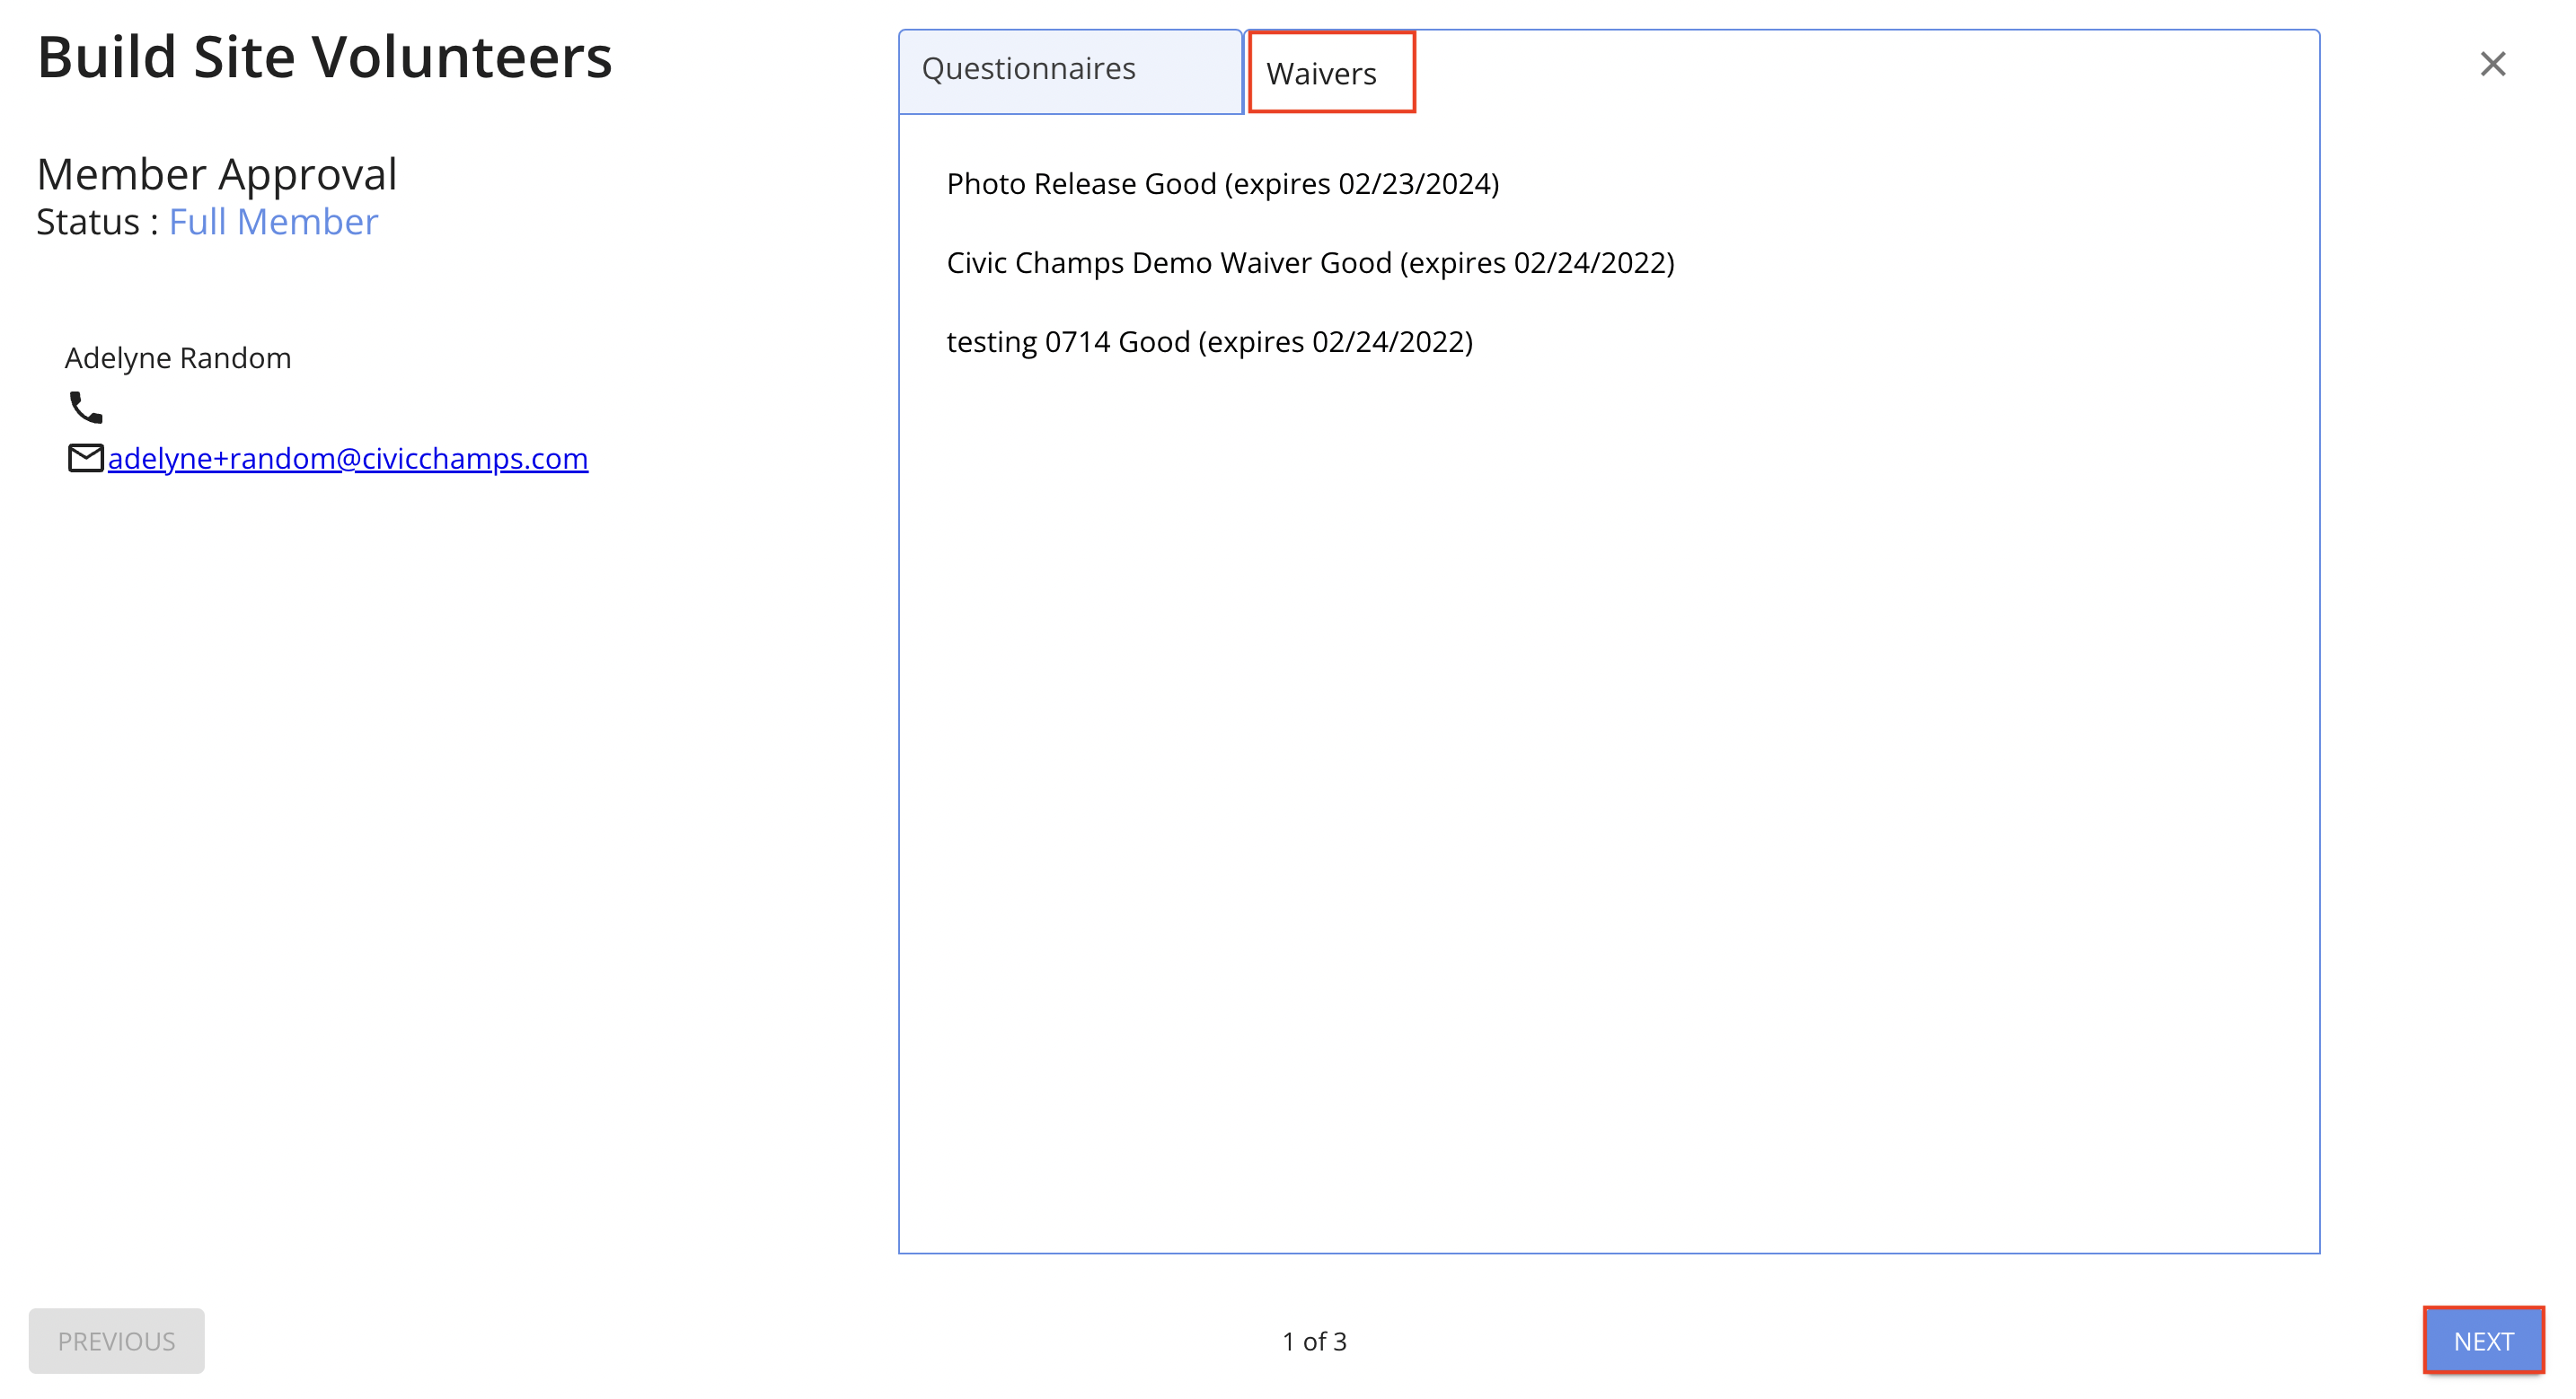The height and width of the screenshot is (1399, 2576).
Task: Click the Full Member status text
Action: pyautogui.click(x=273, y=221)
